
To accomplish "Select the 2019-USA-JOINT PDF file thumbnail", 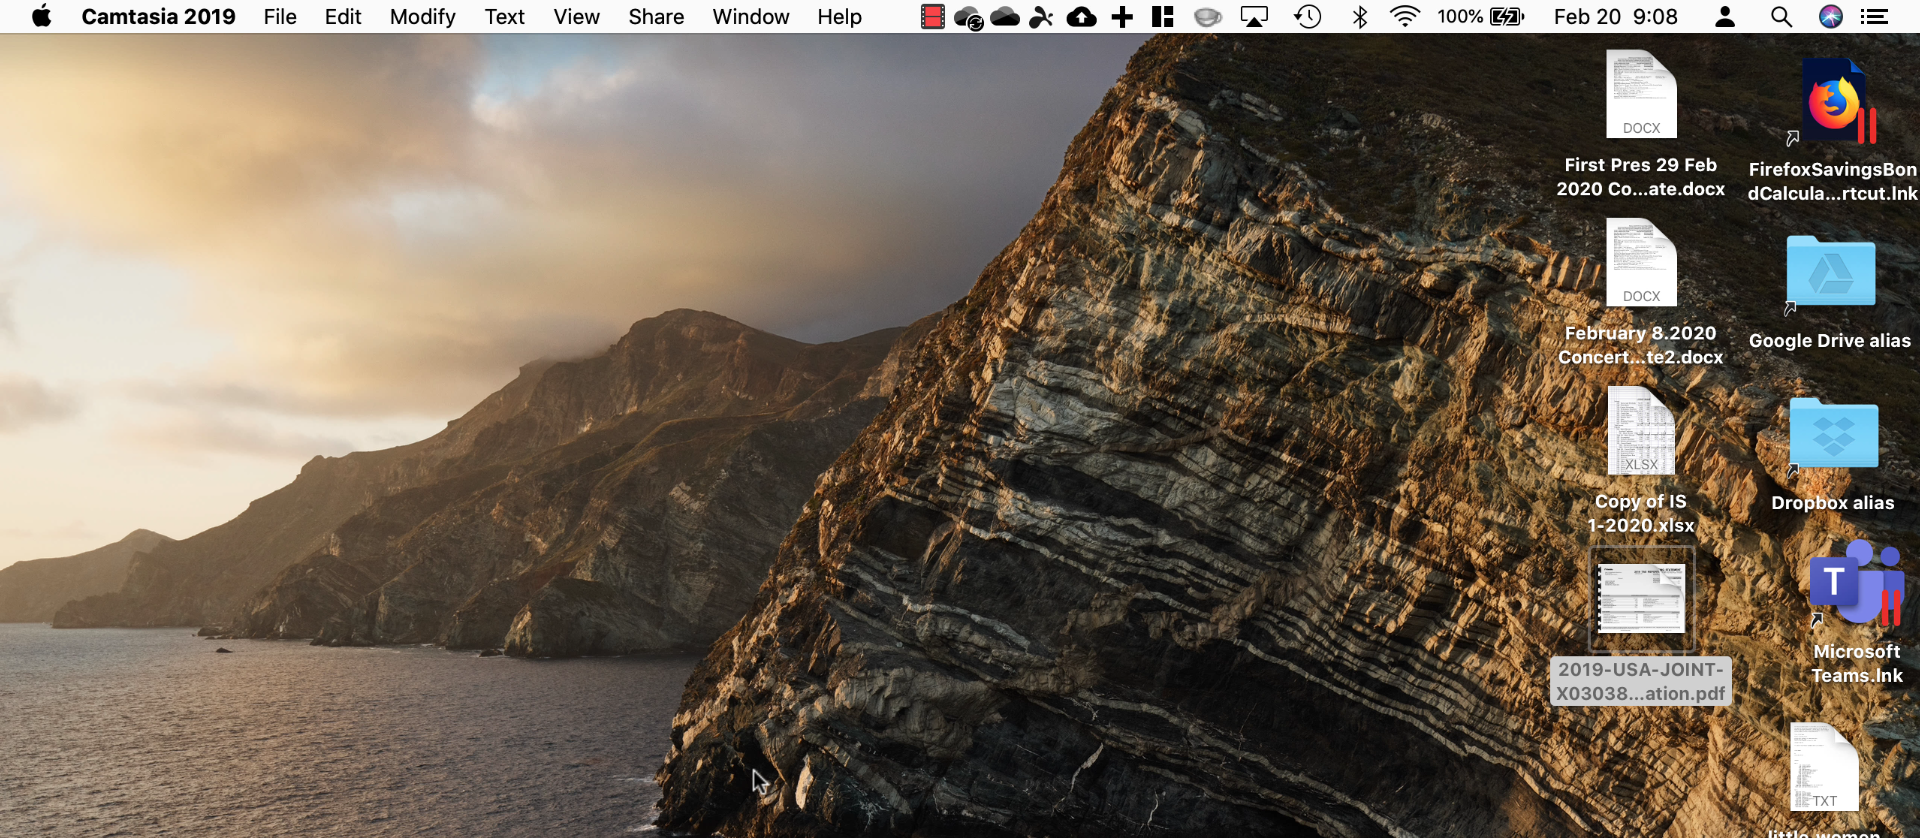I will [x=1641, y=599].
